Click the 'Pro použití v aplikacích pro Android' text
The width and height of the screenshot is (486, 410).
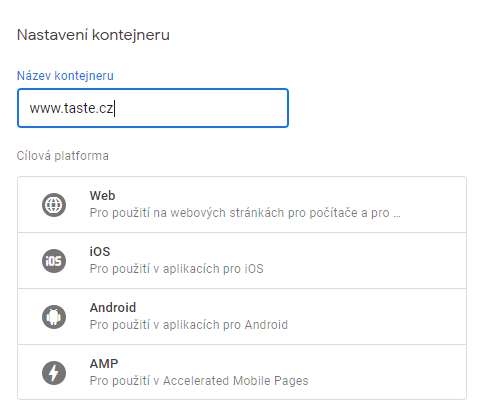pyautogui.click(x=189, y=325)
